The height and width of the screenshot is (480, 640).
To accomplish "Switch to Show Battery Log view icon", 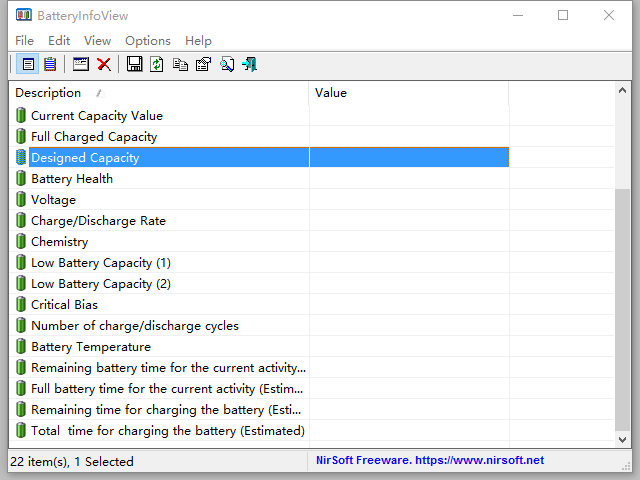I will pos(50,65).
